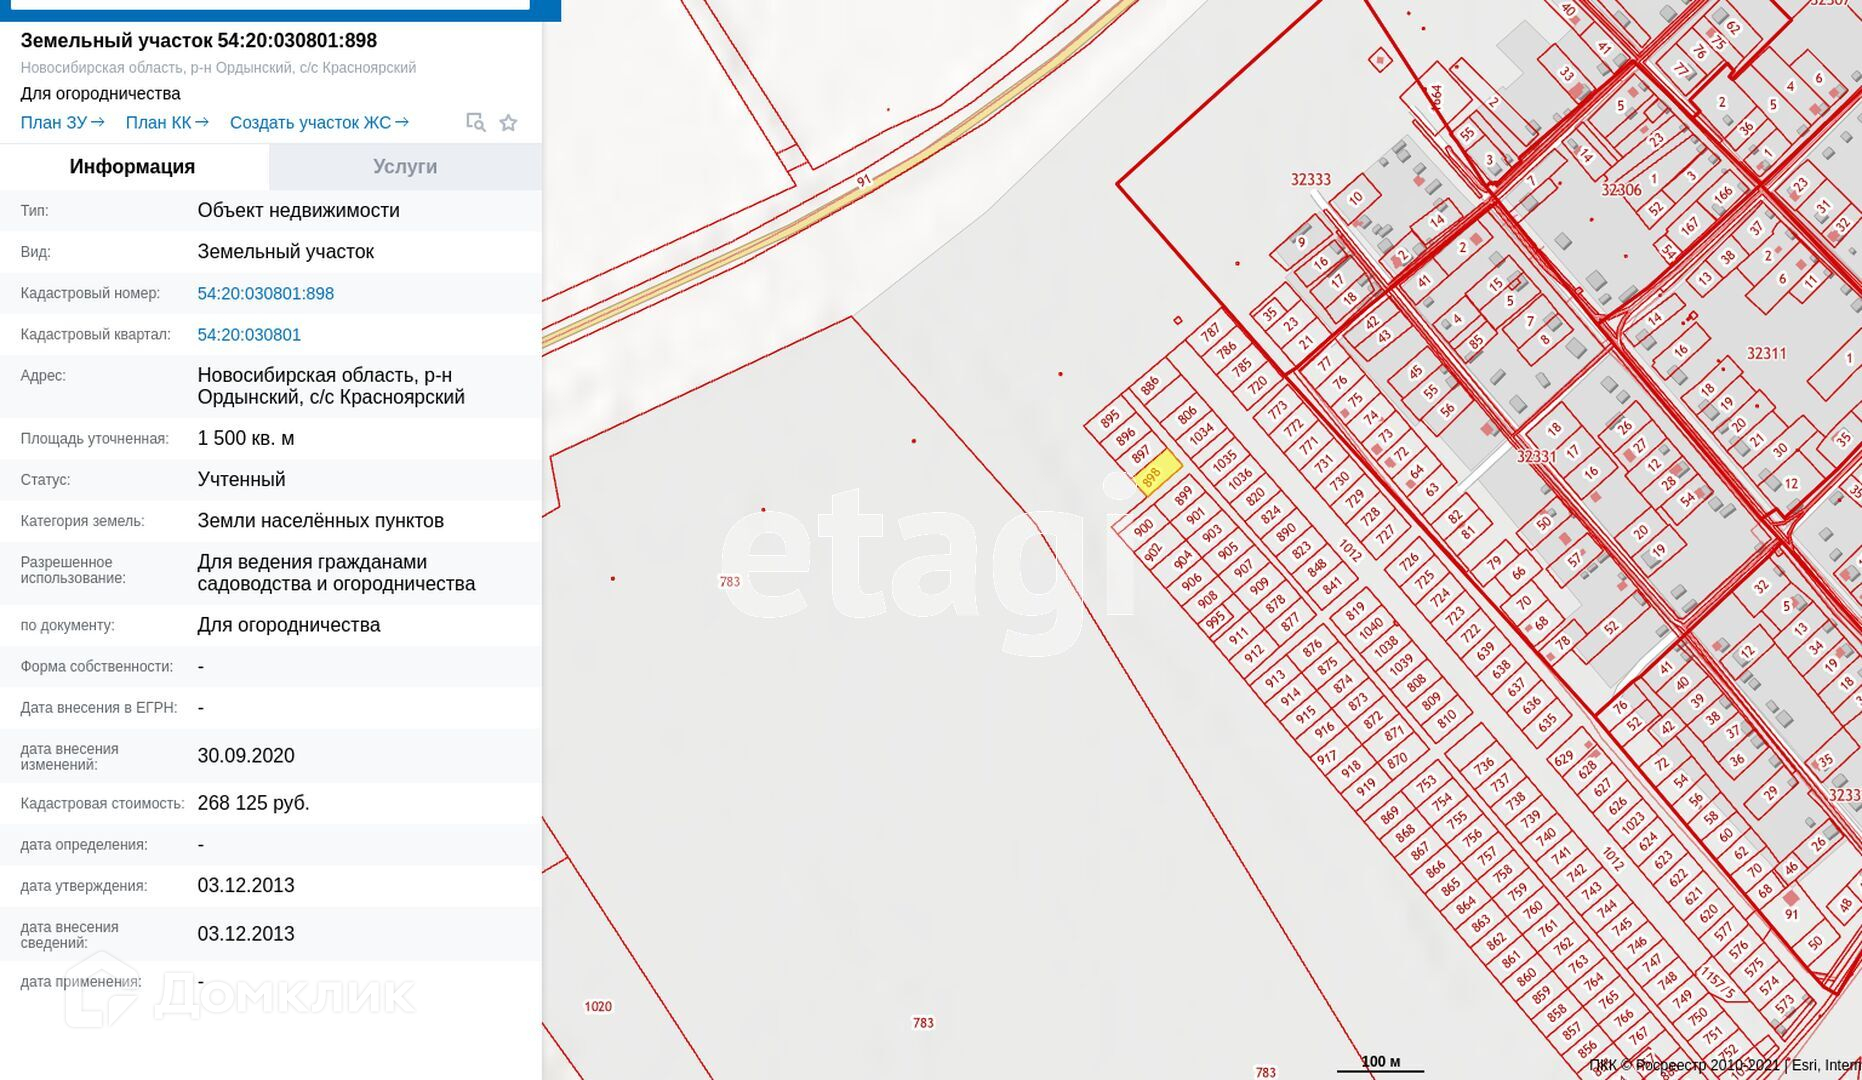
Task: Click the zoom-to-object magnifier icon
Action: 475,122
